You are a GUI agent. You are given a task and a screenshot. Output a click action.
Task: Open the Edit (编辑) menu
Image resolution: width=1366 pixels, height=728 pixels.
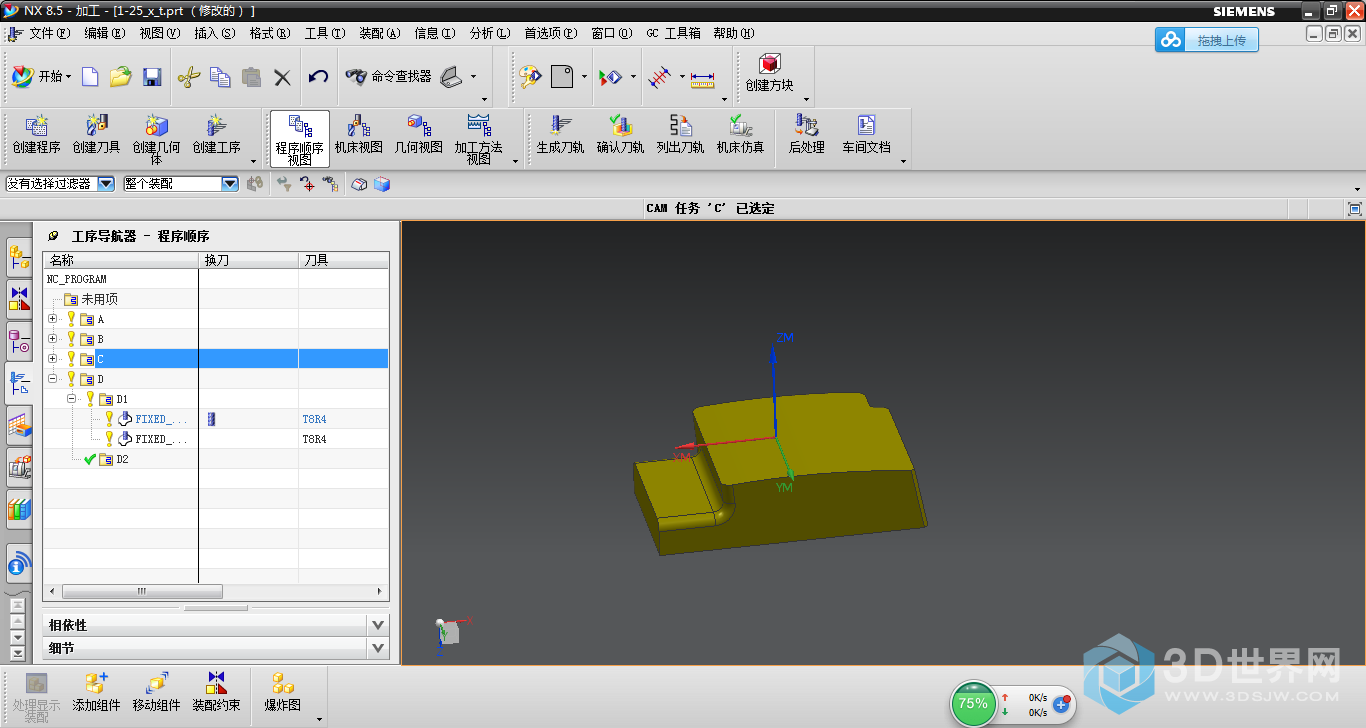pyautogui.click(x=105, y=33)
